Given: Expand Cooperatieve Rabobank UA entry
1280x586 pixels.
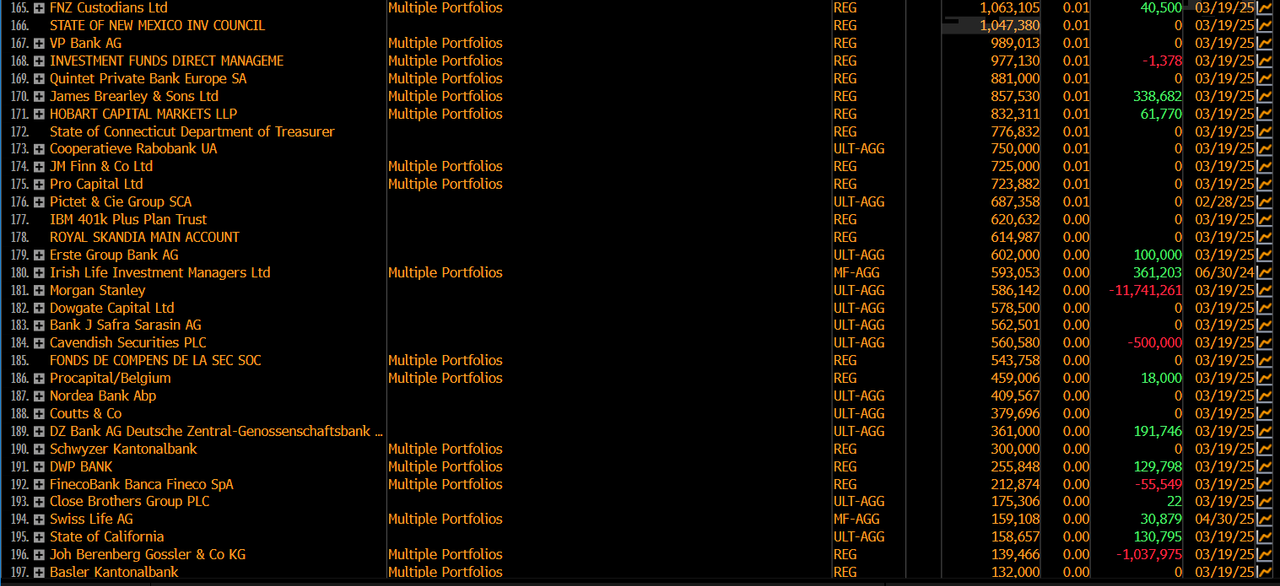Looking at the screenshot, I should pos(39,149).
